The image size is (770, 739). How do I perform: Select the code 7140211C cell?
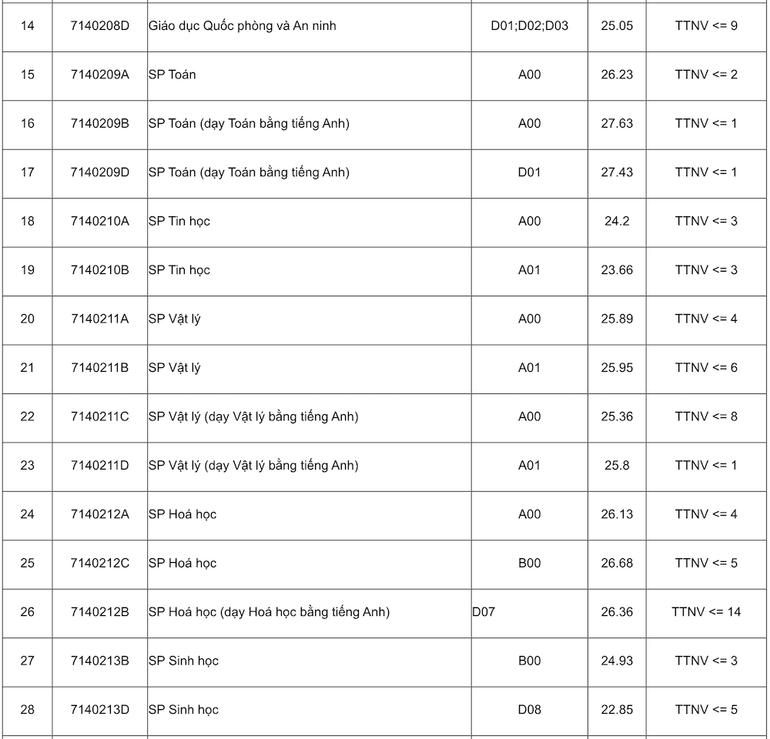100,417
